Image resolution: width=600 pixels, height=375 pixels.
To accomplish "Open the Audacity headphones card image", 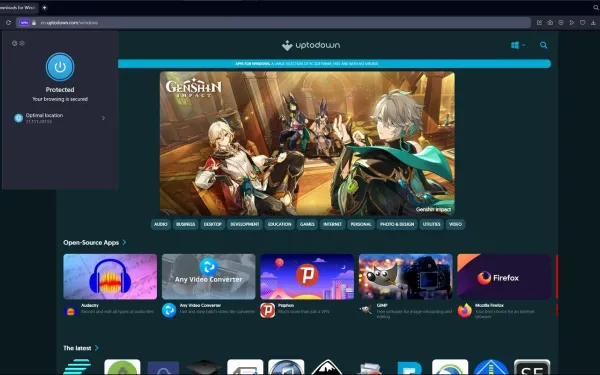I will (110, 277).
